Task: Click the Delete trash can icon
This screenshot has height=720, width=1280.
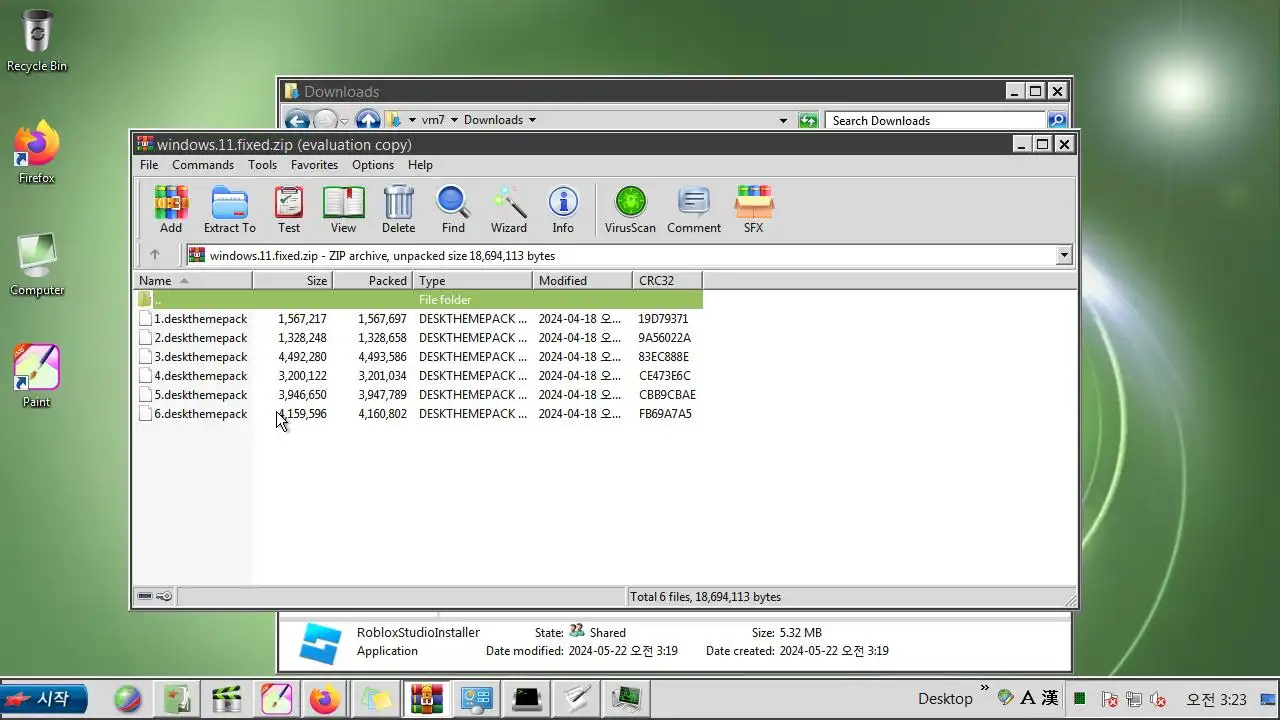Action: [398, 210]
